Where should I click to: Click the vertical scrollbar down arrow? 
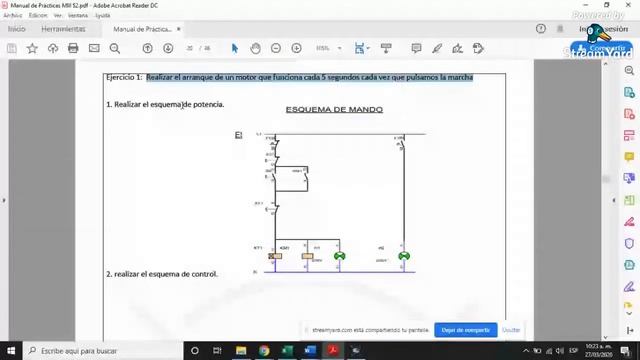tap(606, 337)
